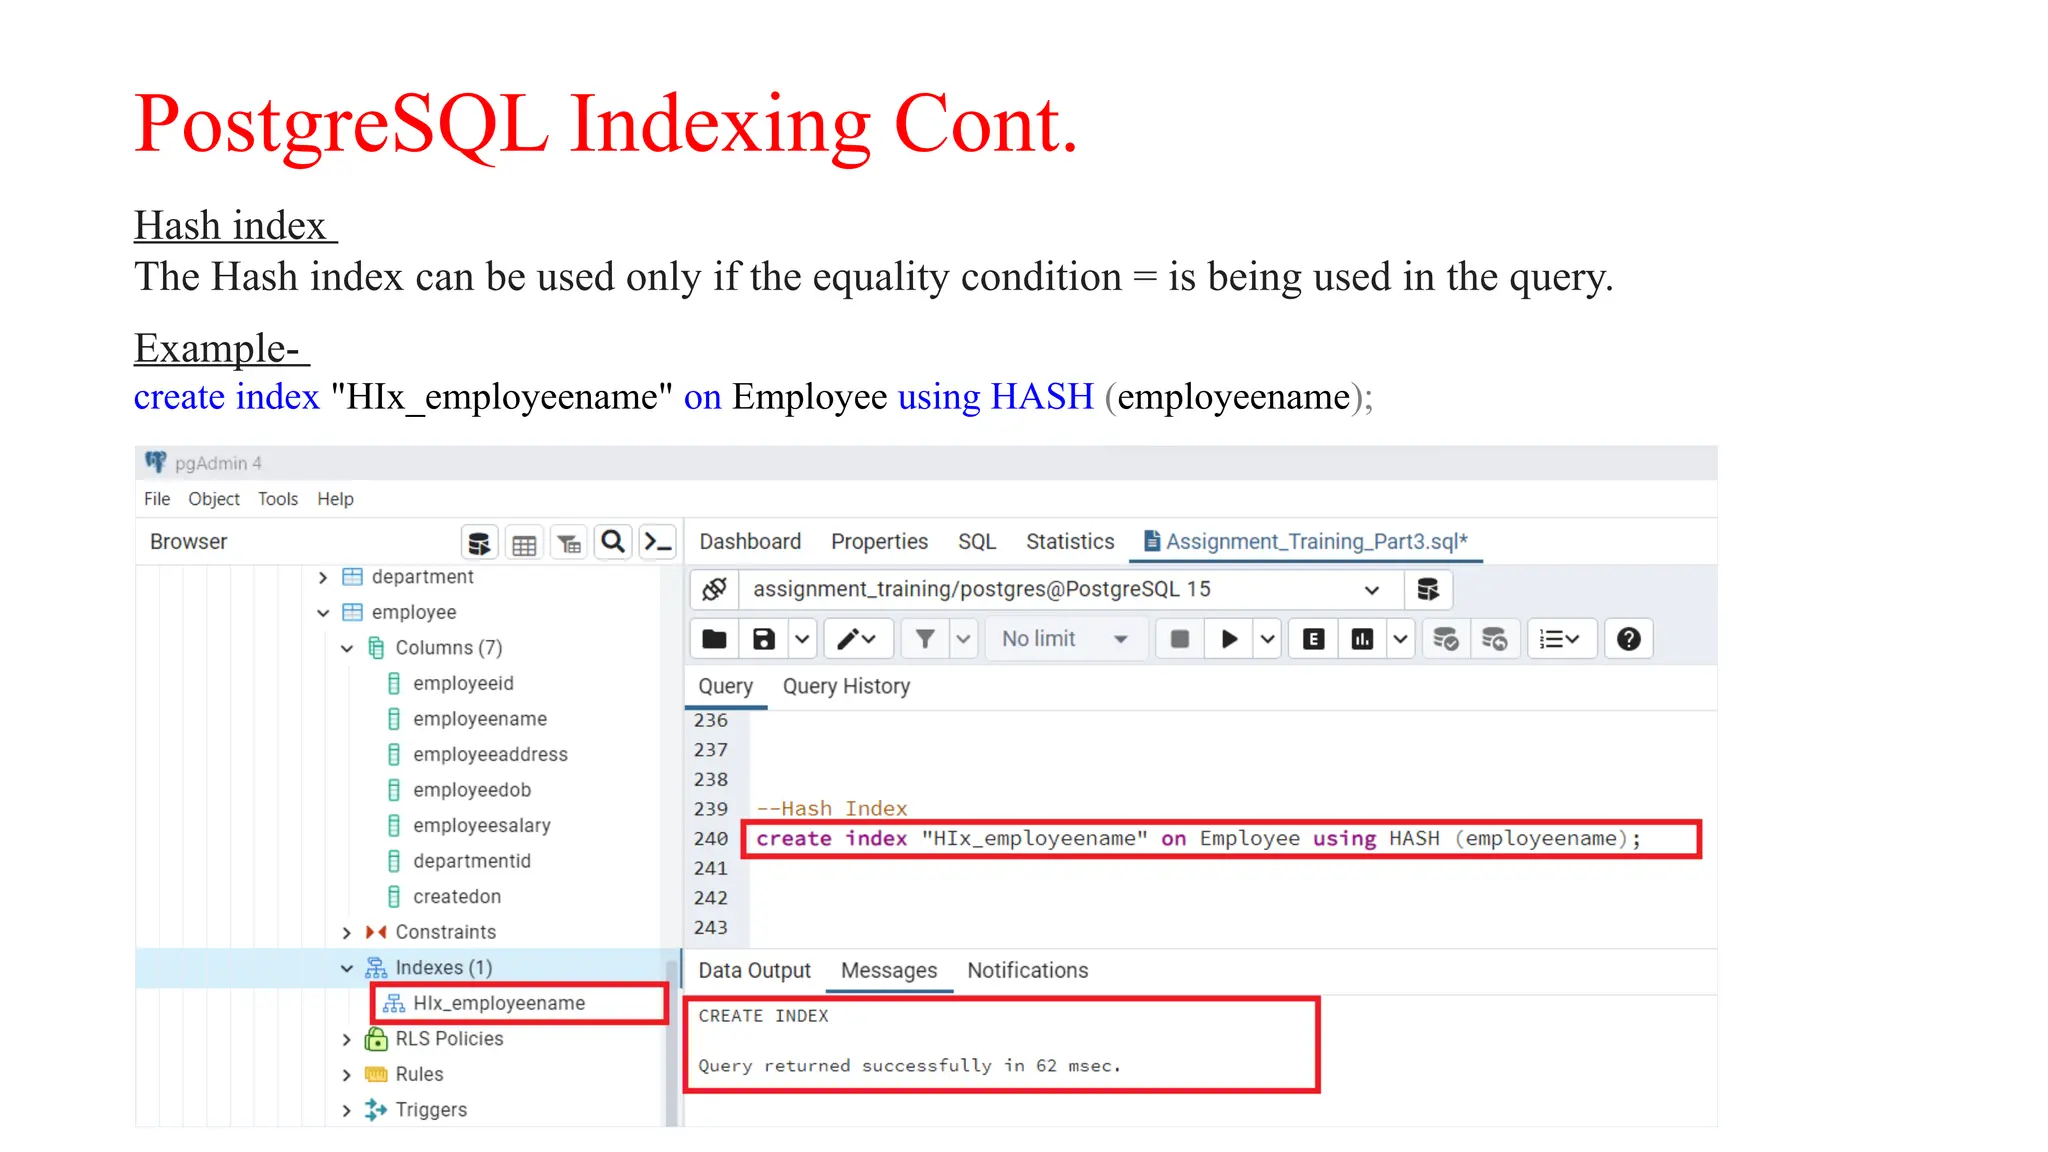The width and height of the screenshot is (2048, 1152).
Task: Click the pgAdmin 4 elephant logo
Action: [x=156, y=462]
